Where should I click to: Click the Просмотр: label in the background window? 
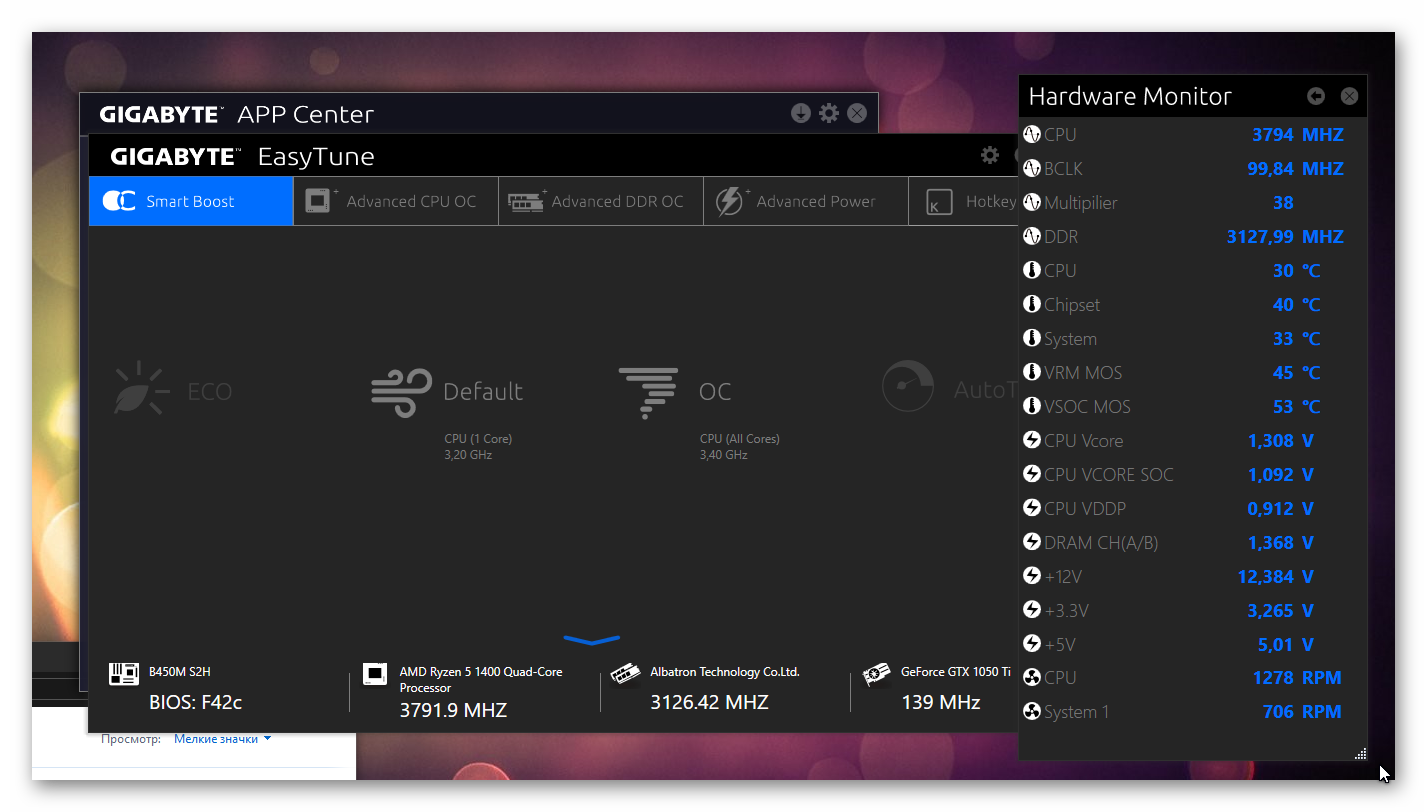131,739
